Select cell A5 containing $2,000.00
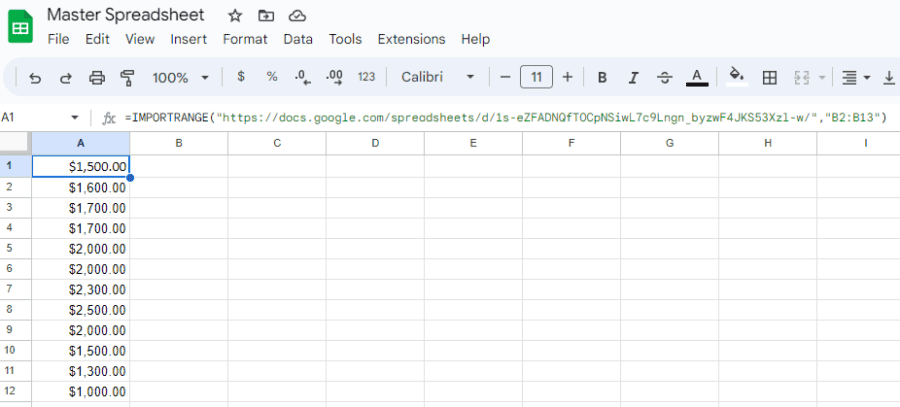The height and width of the screenshot is (407, 900). [x=81, y=248]
